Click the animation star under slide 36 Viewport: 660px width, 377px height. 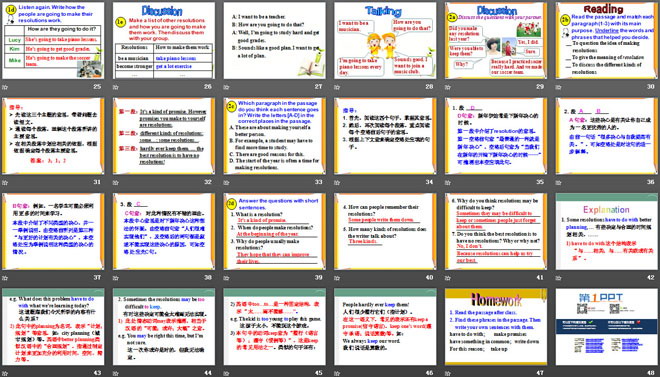point(559,183)
